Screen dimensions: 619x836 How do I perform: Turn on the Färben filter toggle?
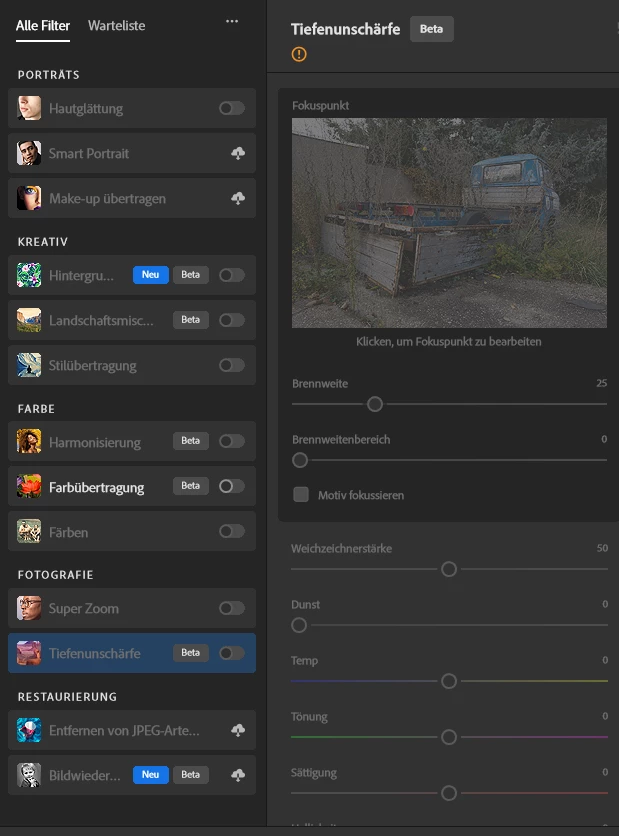tap(232, 532)
